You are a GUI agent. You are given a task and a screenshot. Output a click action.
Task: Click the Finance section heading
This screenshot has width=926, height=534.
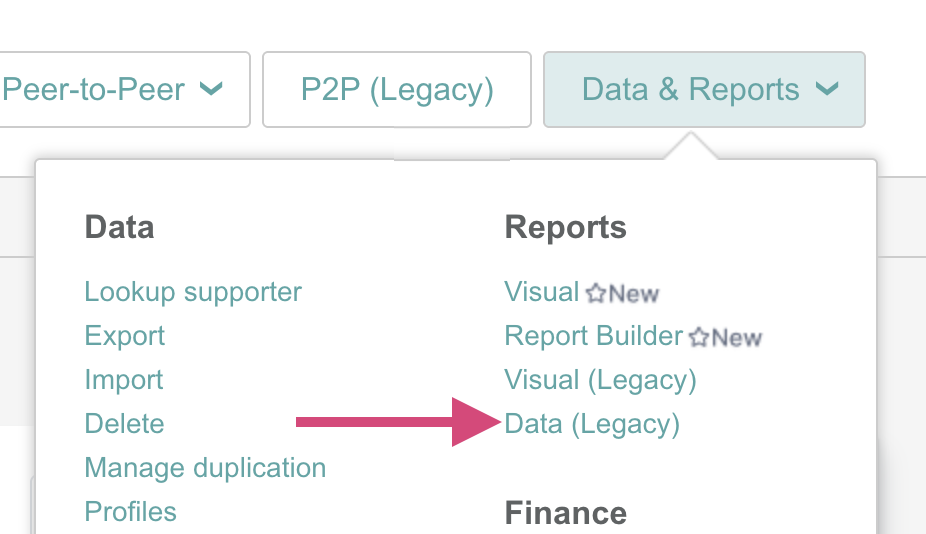565,513
